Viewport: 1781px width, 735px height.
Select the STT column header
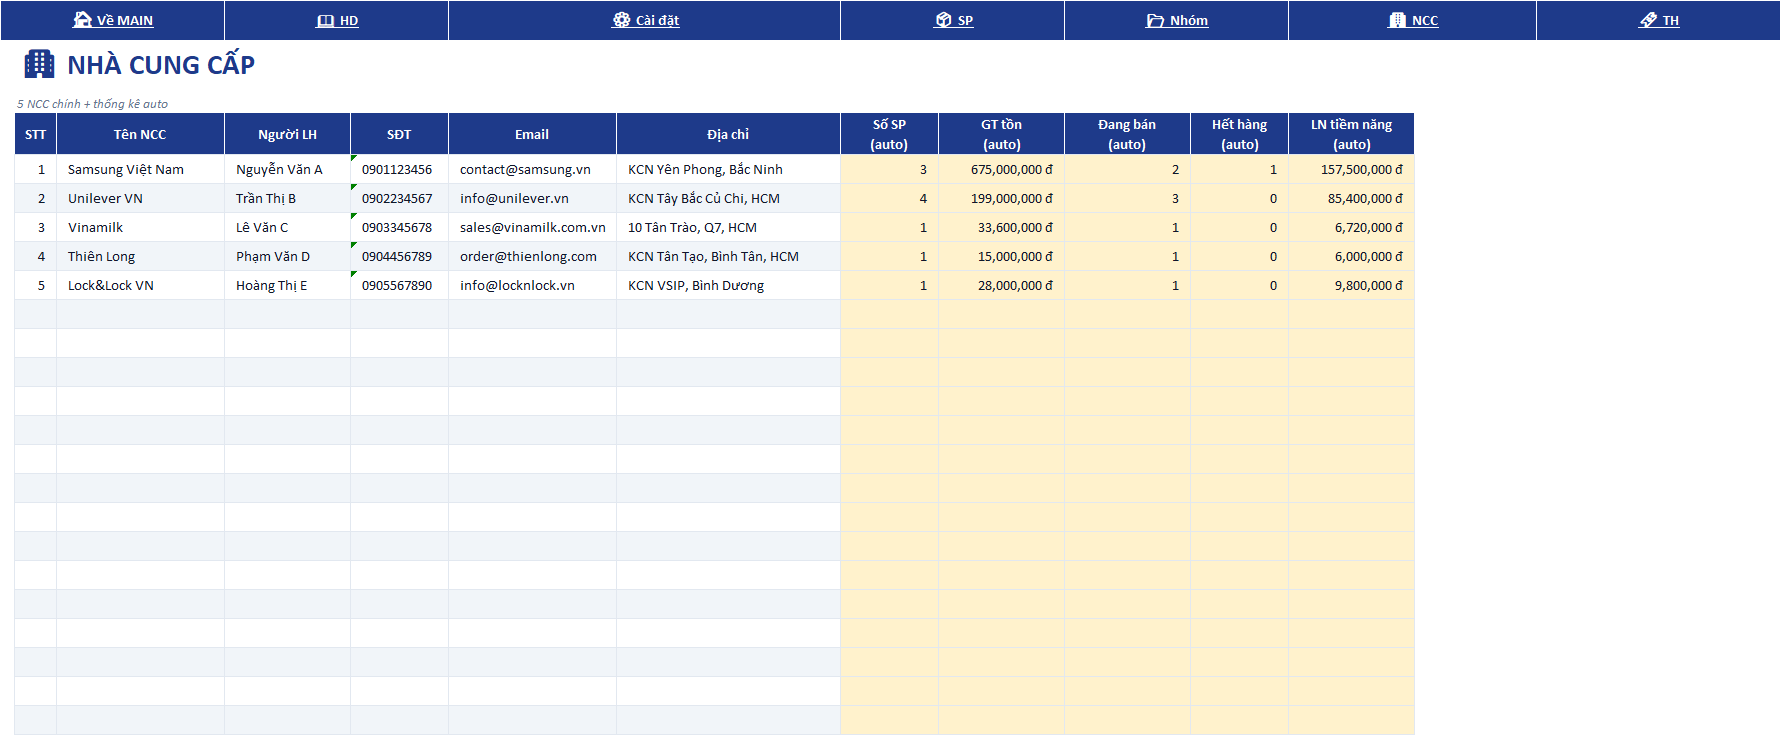(35, 134)
